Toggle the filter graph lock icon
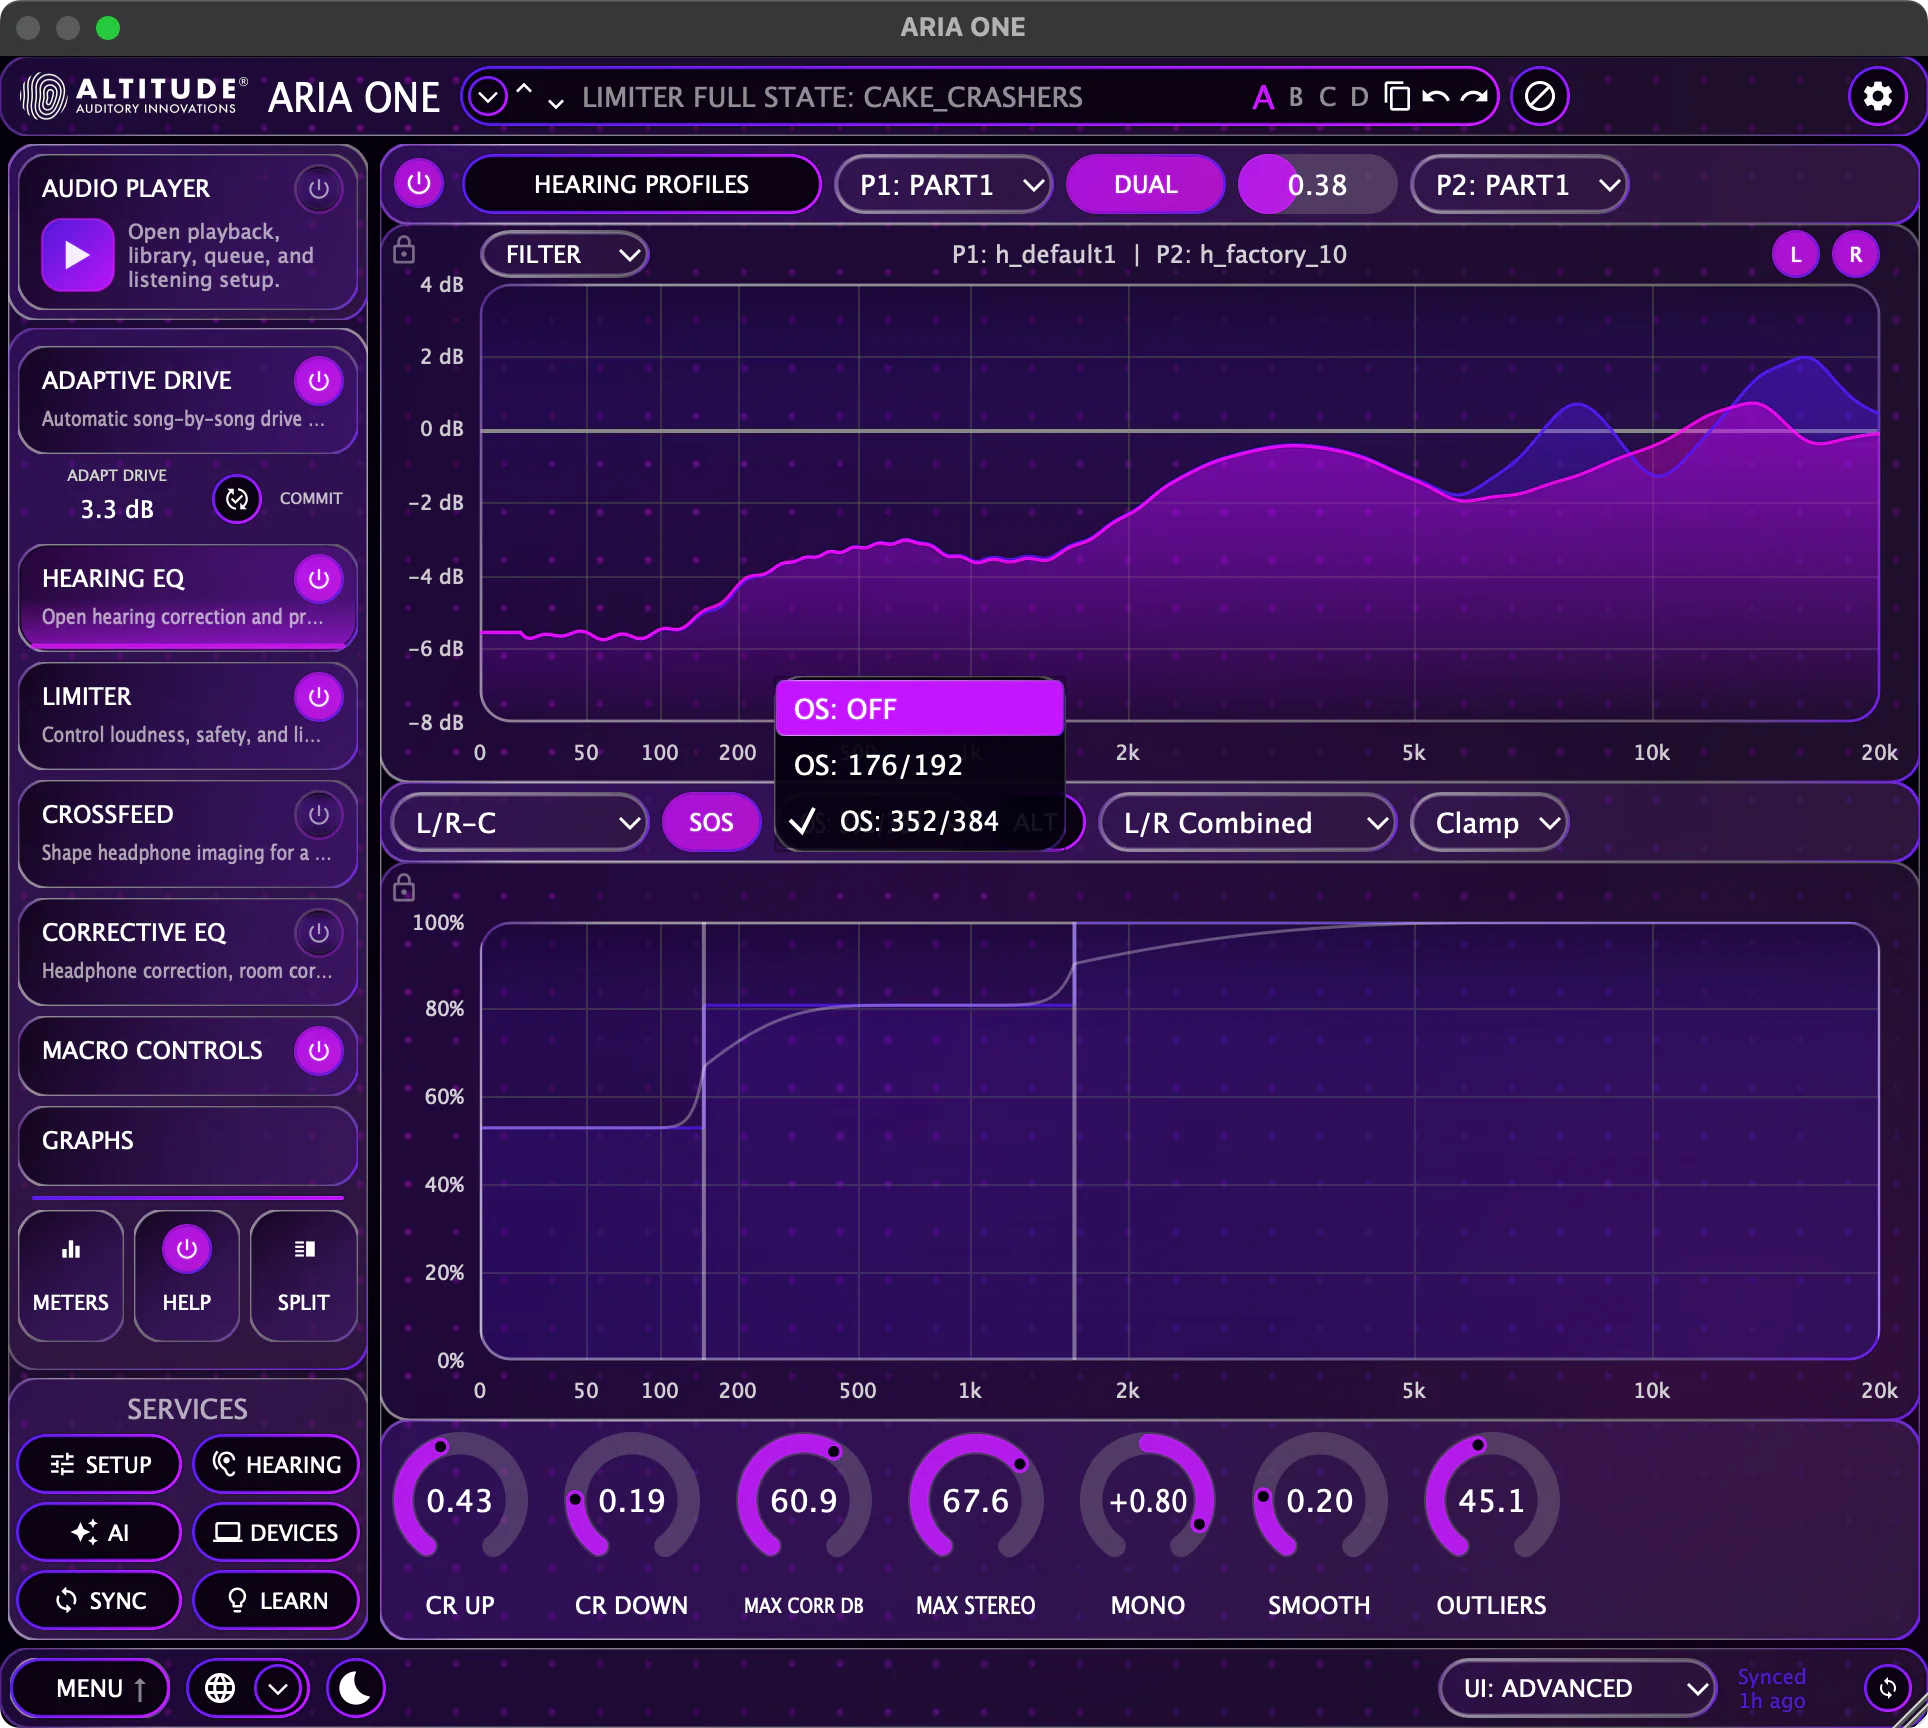This screenshot has height=1728, width=1928. click(x=404, y=250)
